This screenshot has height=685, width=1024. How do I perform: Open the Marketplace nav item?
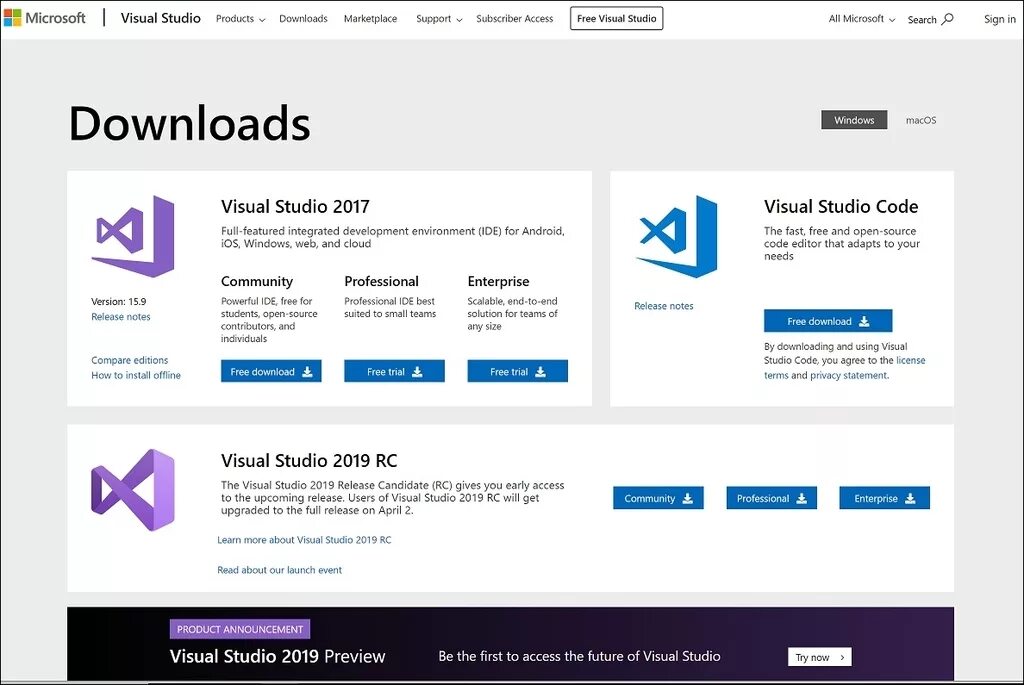370,19
